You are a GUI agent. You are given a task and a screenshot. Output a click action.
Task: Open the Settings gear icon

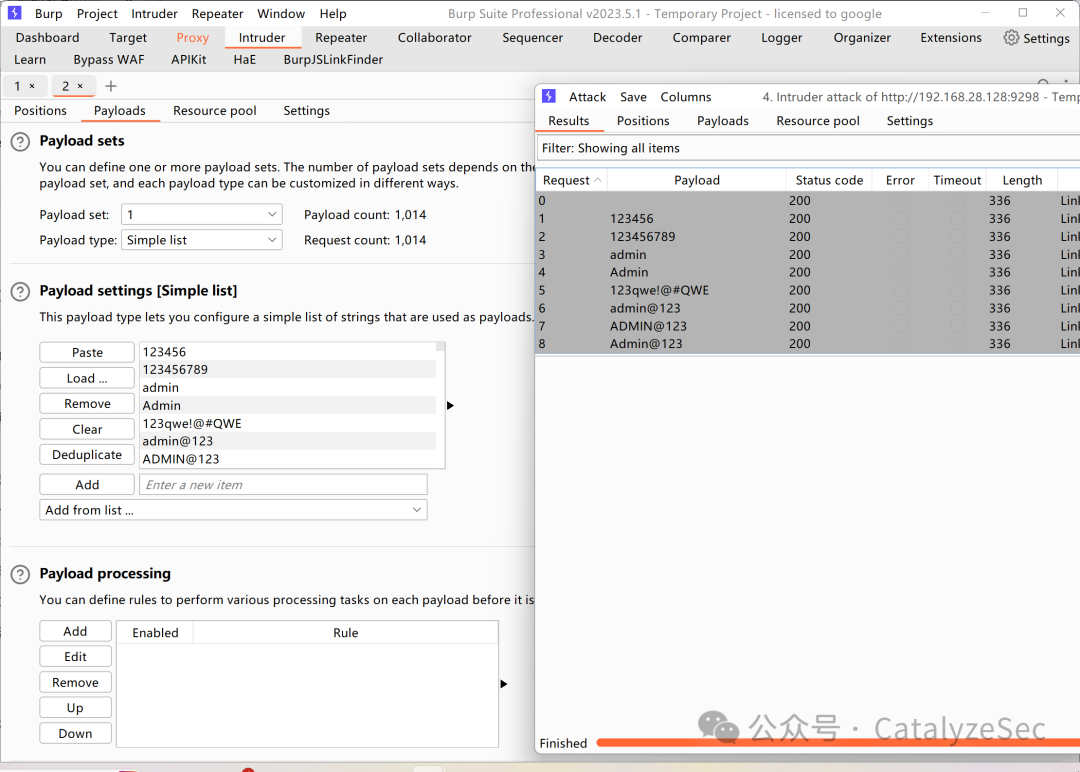[1010, 38]
